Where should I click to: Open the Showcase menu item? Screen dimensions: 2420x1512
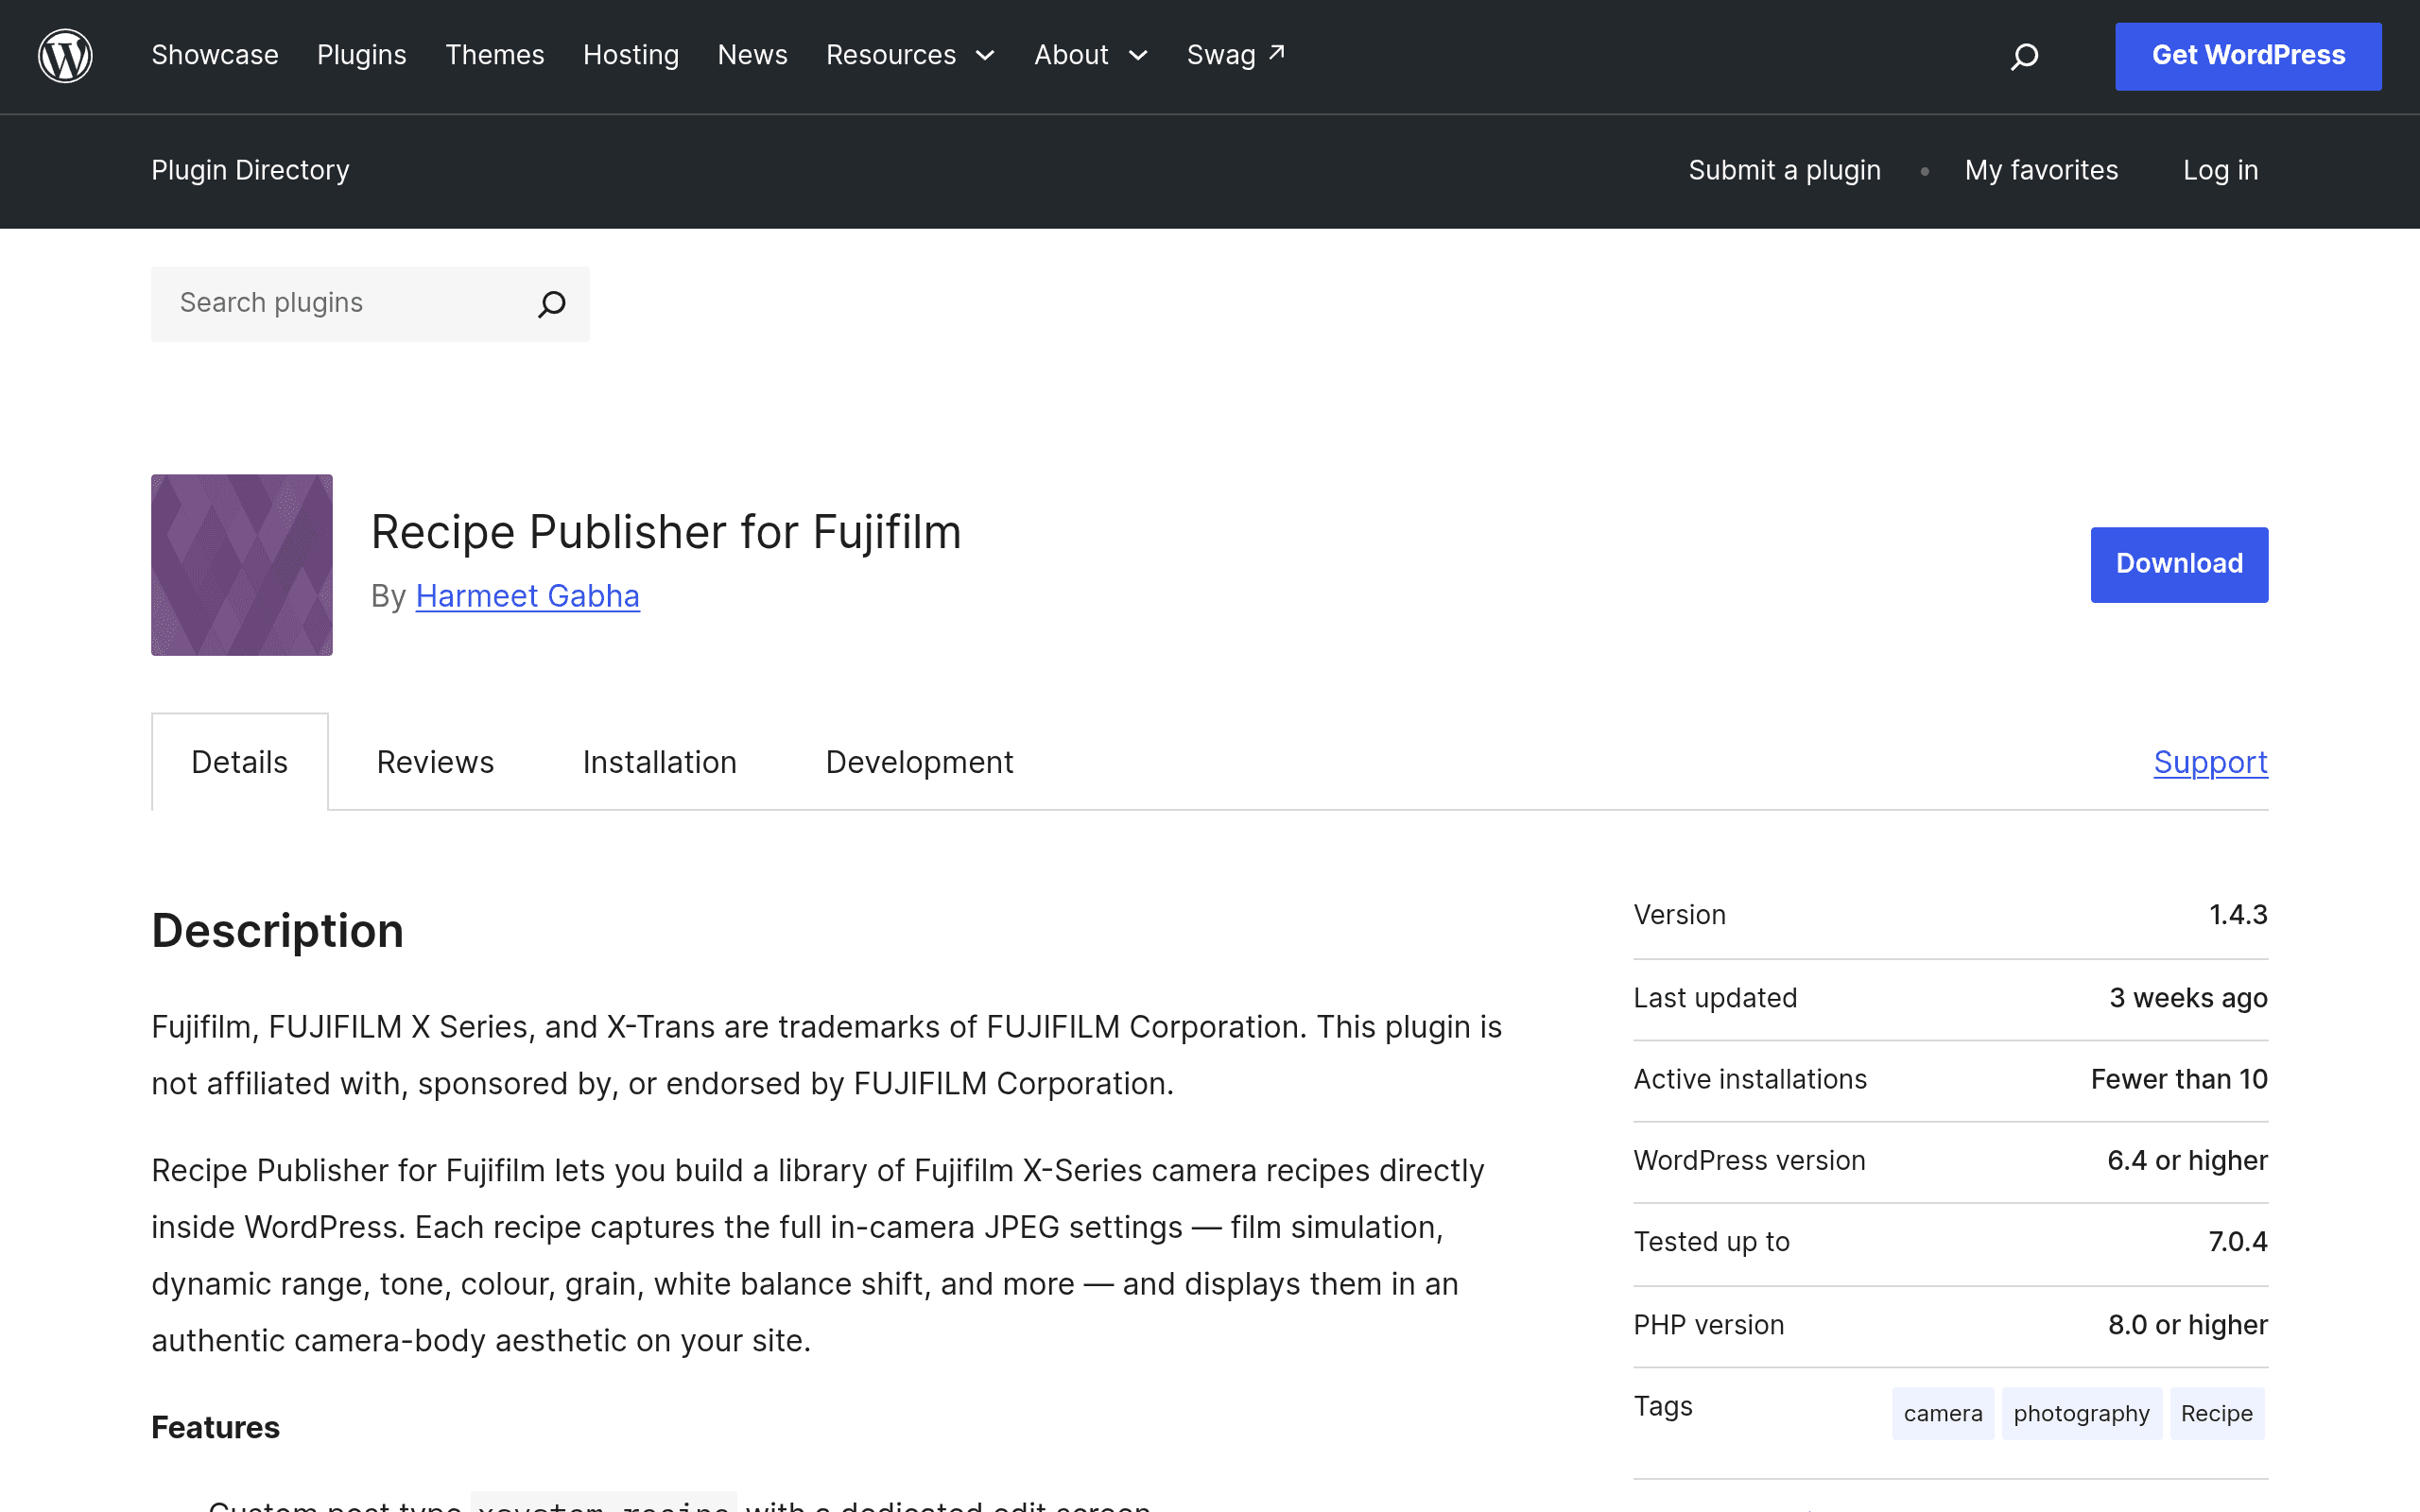[x=215, y=55]
